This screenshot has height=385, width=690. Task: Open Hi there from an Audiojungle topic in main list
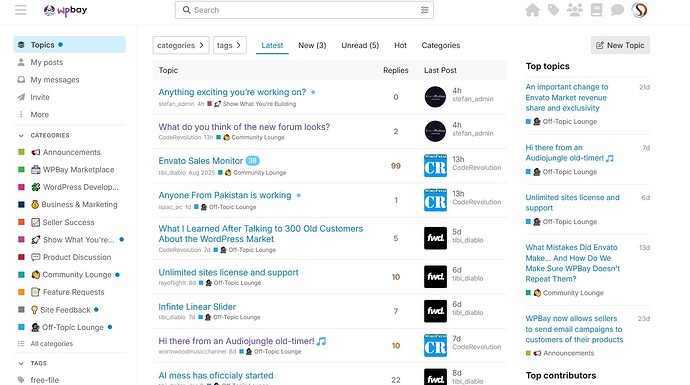coord(242,341)
